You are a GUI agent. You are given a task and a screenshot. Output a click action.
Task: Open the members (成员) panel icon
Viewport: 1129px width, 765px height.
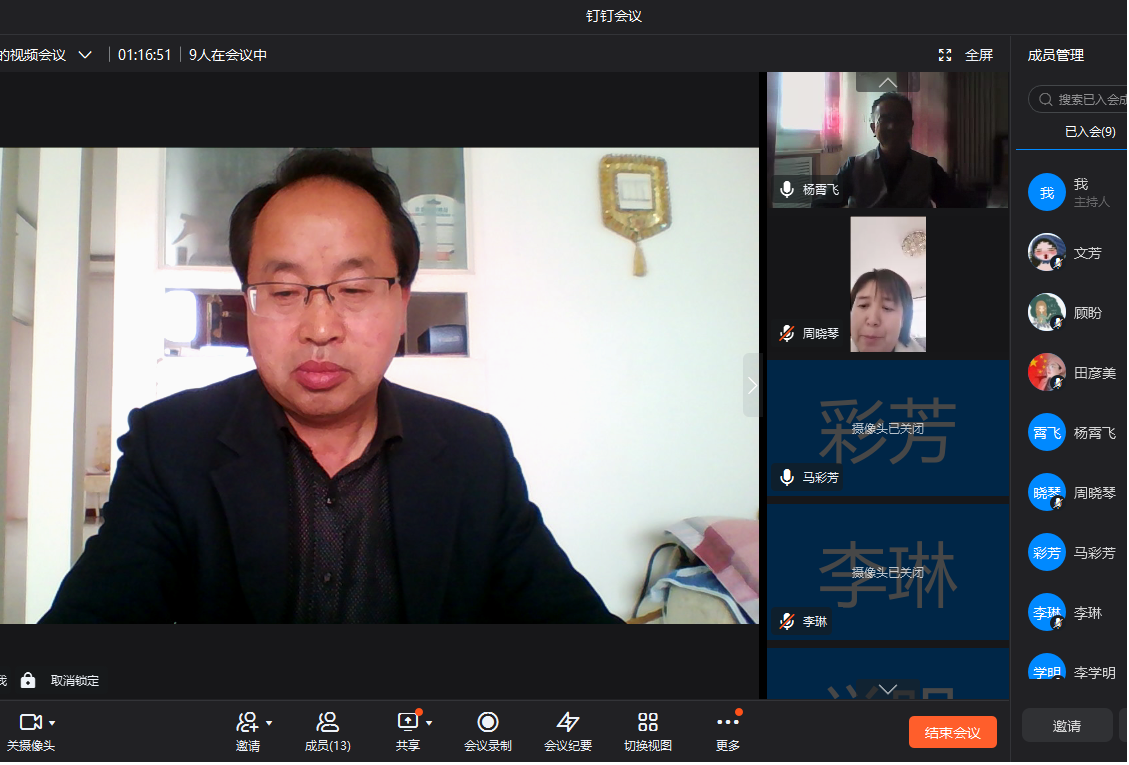point(327,722)
